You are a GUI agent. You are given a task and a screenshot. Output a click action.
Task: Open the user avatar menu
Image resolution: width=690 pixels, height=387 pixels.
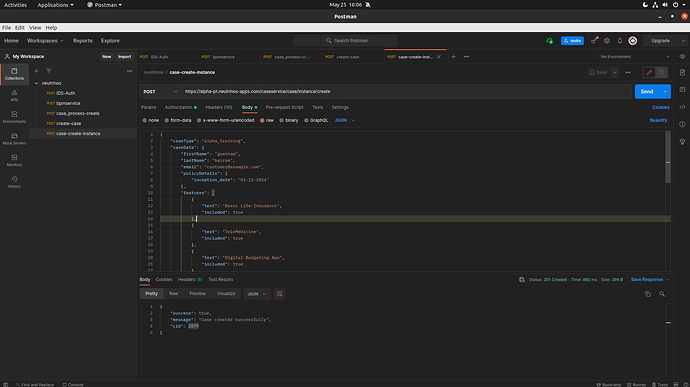633,41
